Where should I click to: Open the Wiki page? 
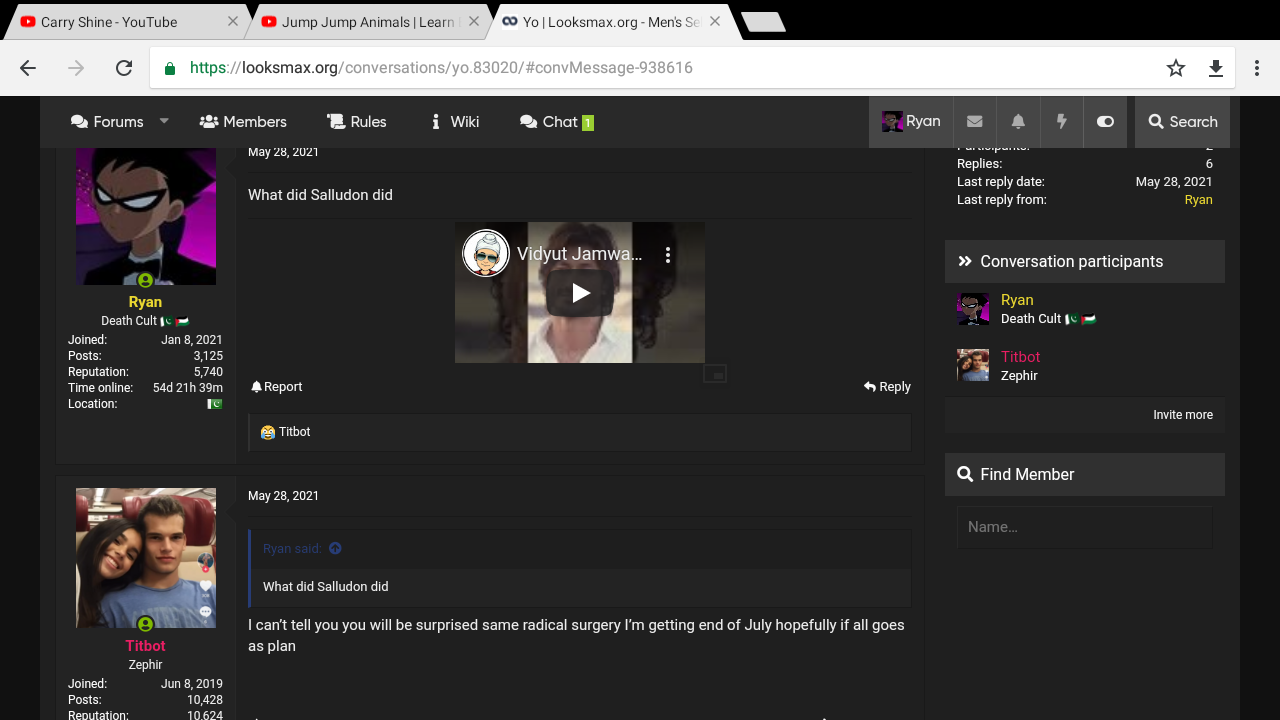click(x=455, y=122)
